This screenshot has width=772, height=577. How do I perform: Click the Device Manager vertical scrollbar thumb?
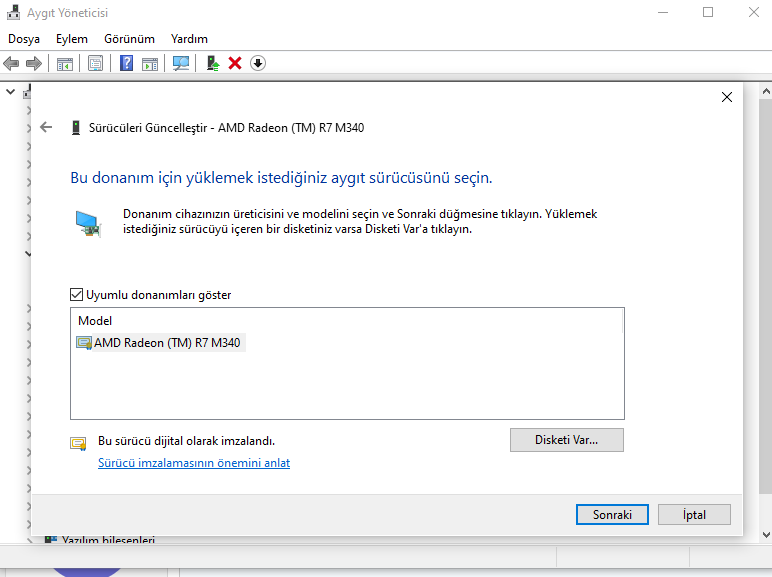click(766, 296)
